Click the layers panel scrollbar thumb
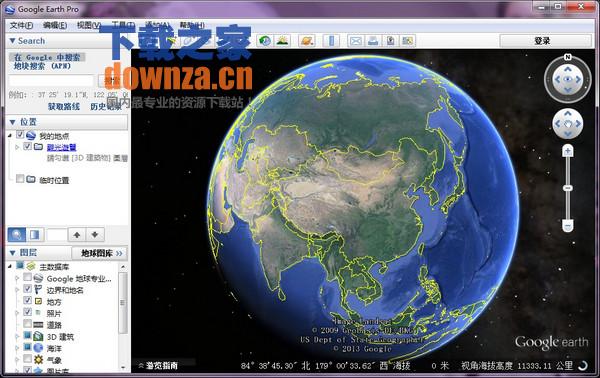The width and height of the screenshot is (600, 378). click(123, 303)
